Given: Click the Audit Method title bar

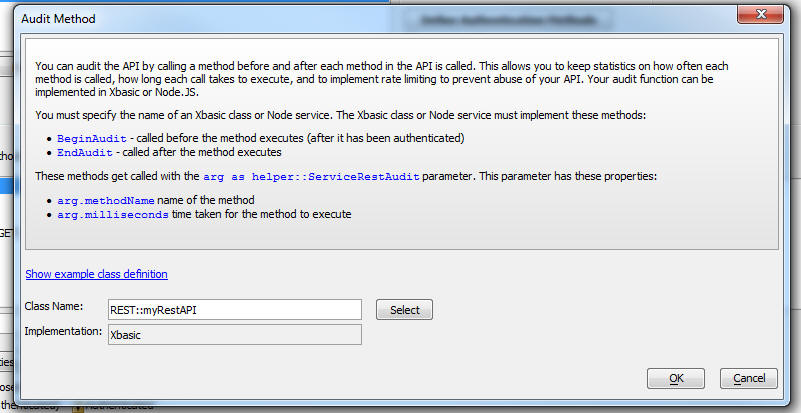Looking at the screenshot, I should click(x=358, y=19).
